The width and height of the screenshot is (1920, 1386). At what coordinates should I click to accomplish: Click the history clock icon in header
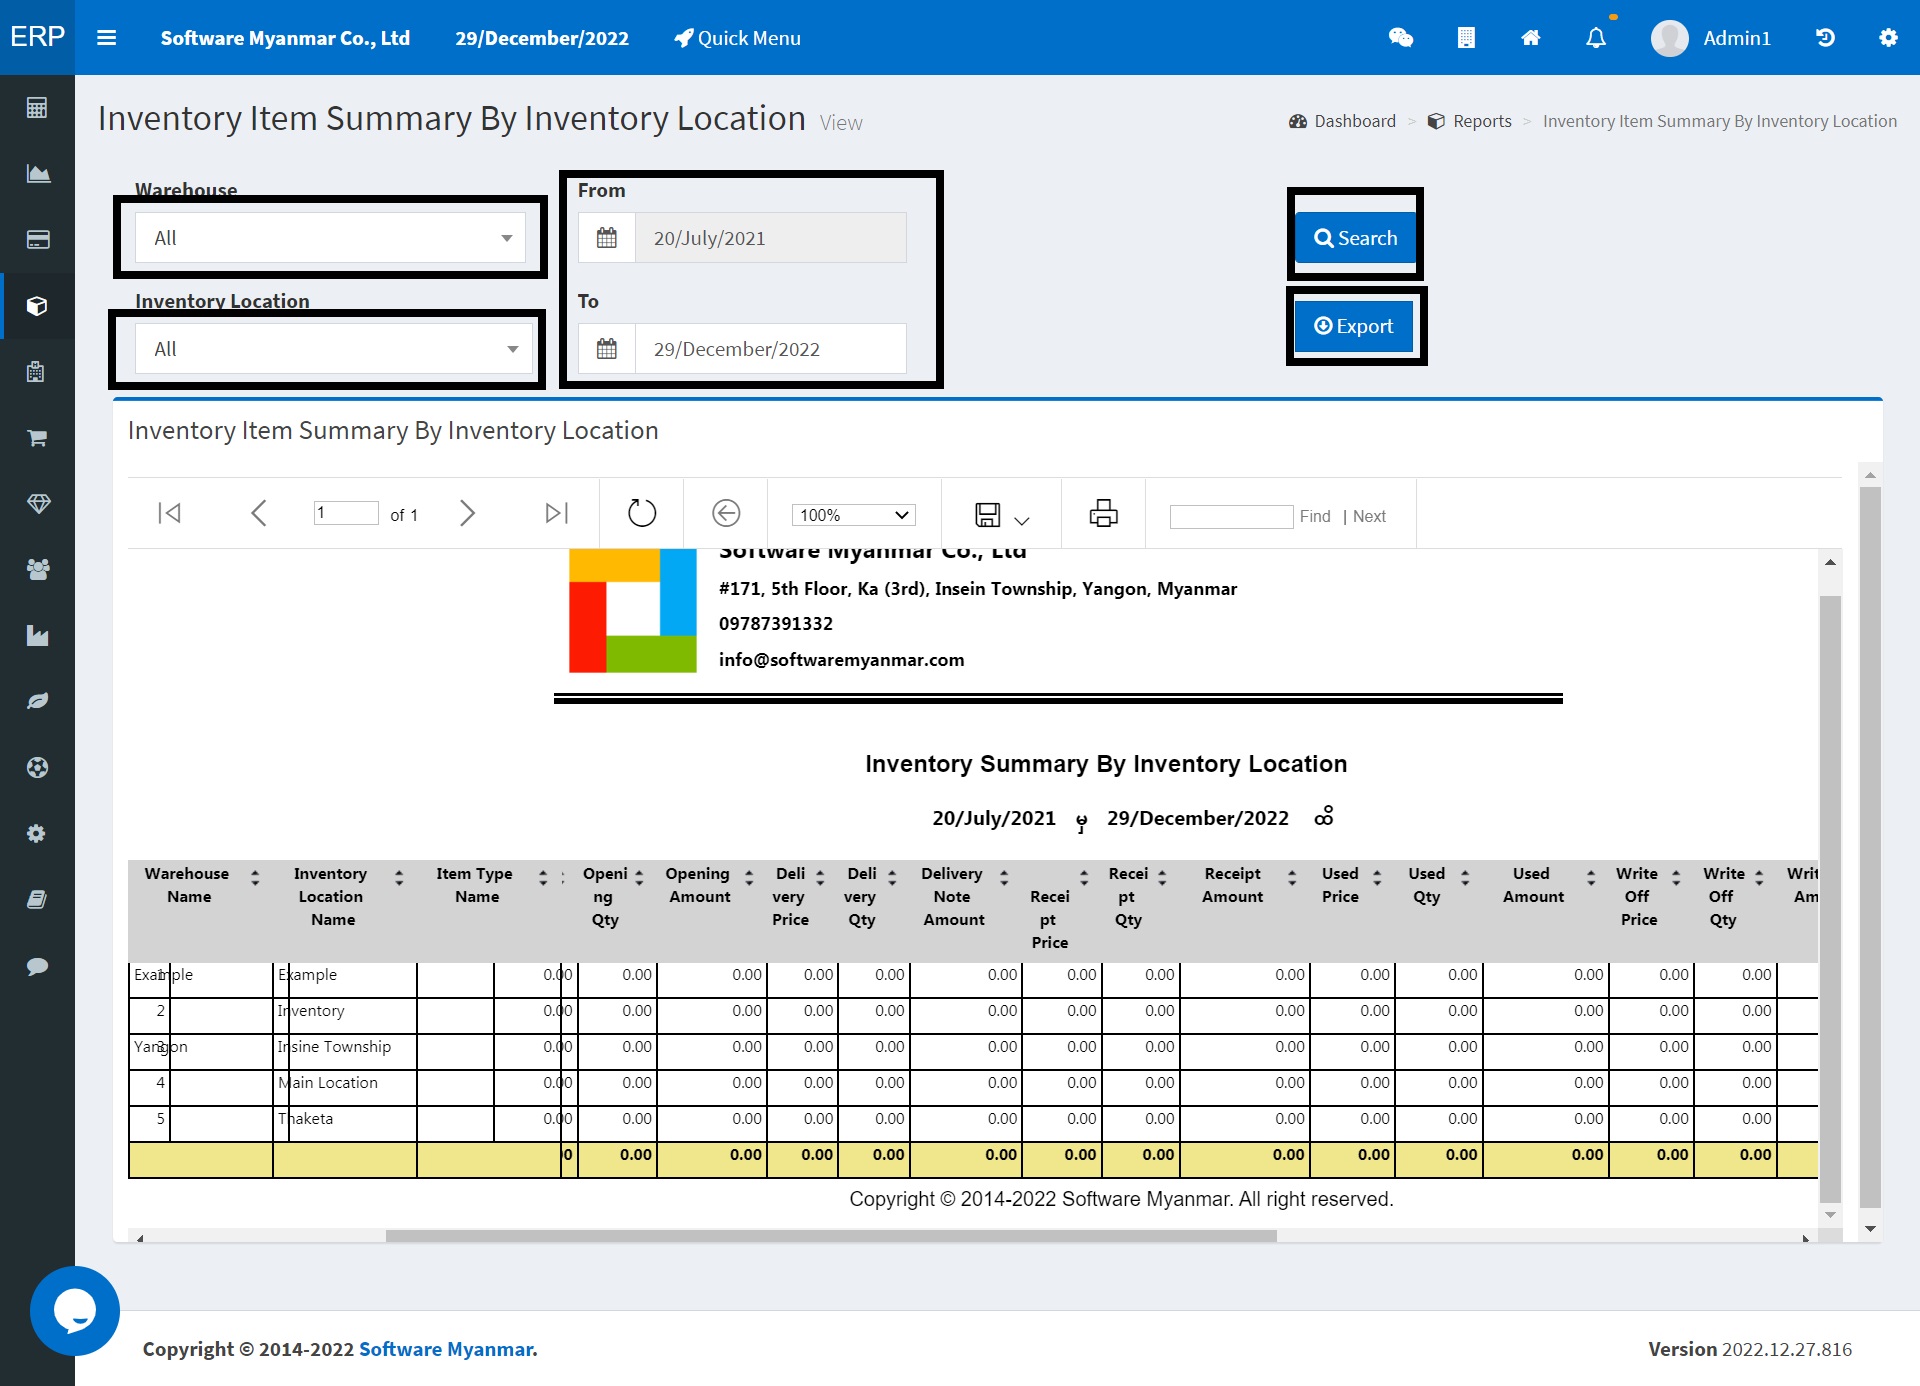(x=1825, y=38)
